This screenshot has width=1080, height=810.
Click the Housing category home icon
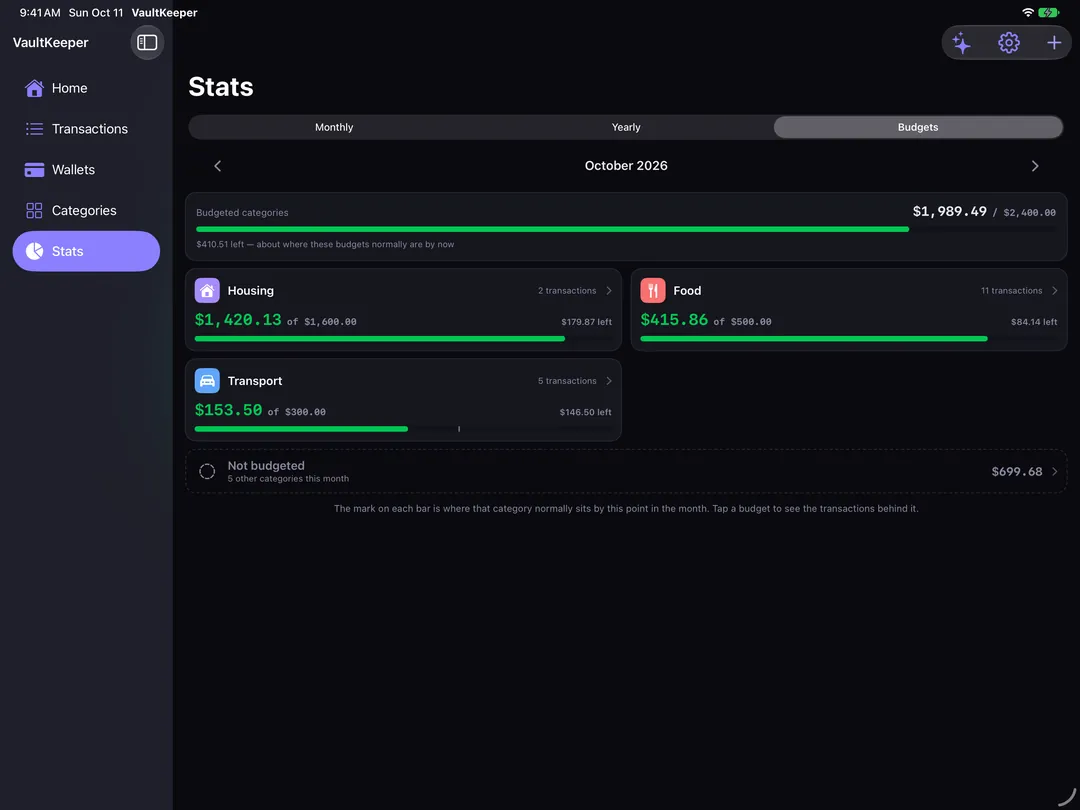coord(207,291)
